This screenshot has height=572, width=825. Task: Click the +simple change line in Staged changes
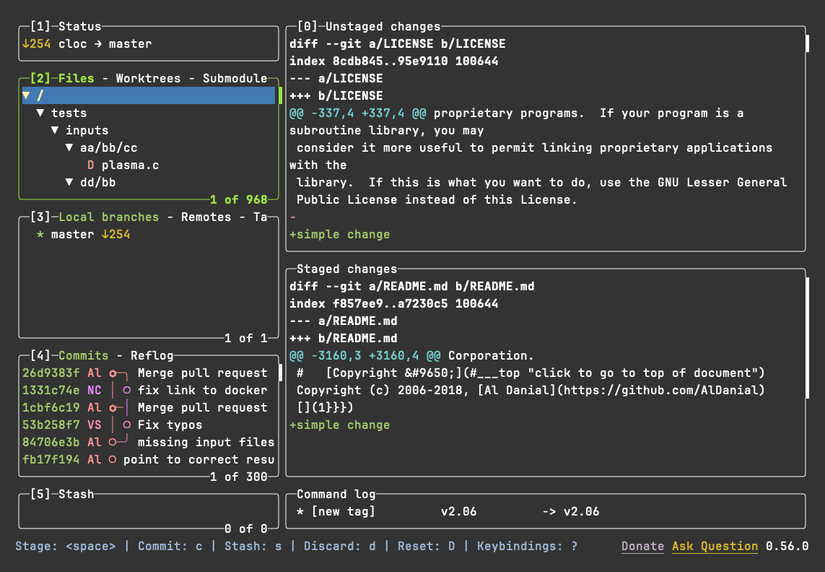[339, 425]
